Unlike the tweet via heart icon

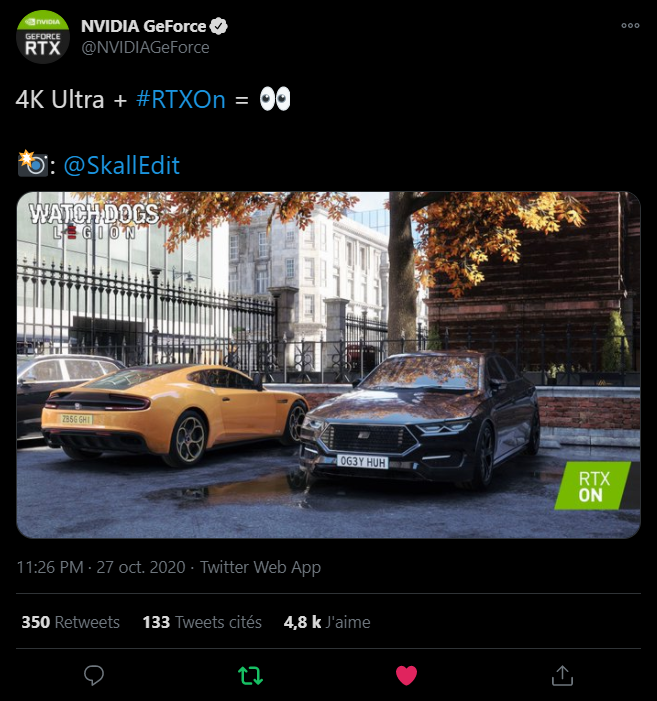406,675
